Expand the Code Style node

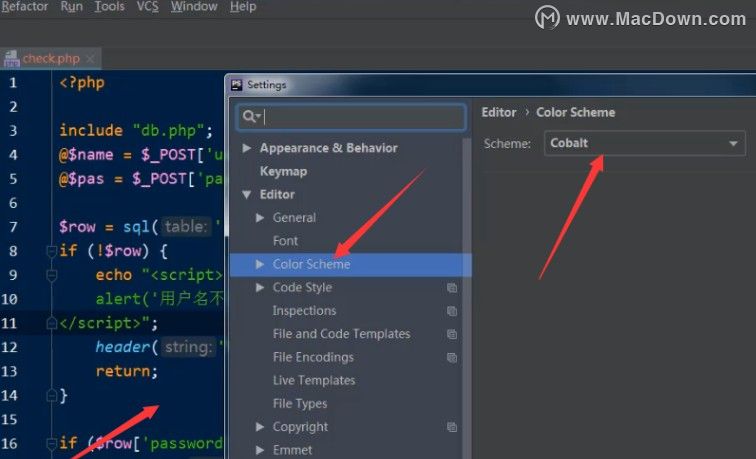[260, 287]
